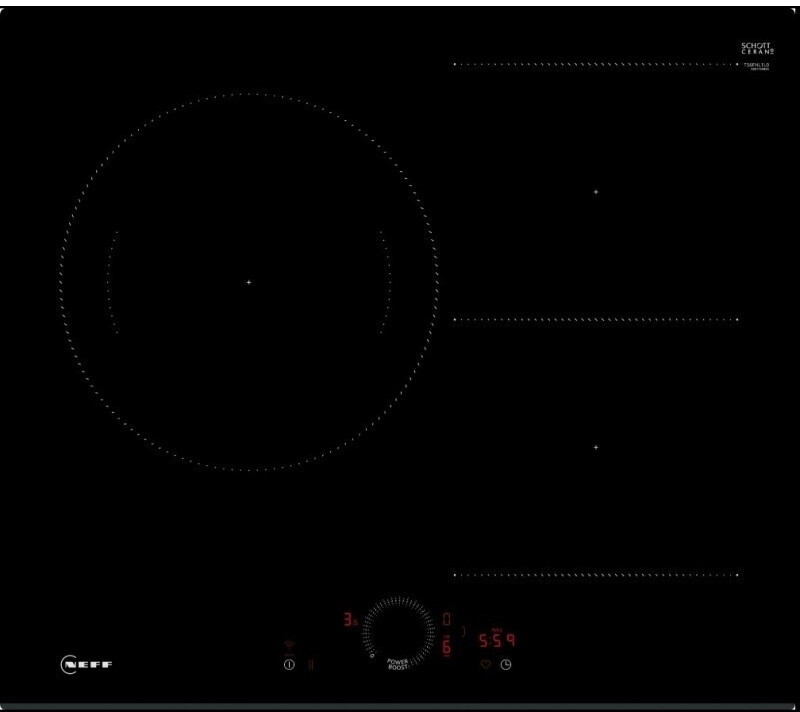Tap the upper right cooking zone cross

(x=596, y=191)
